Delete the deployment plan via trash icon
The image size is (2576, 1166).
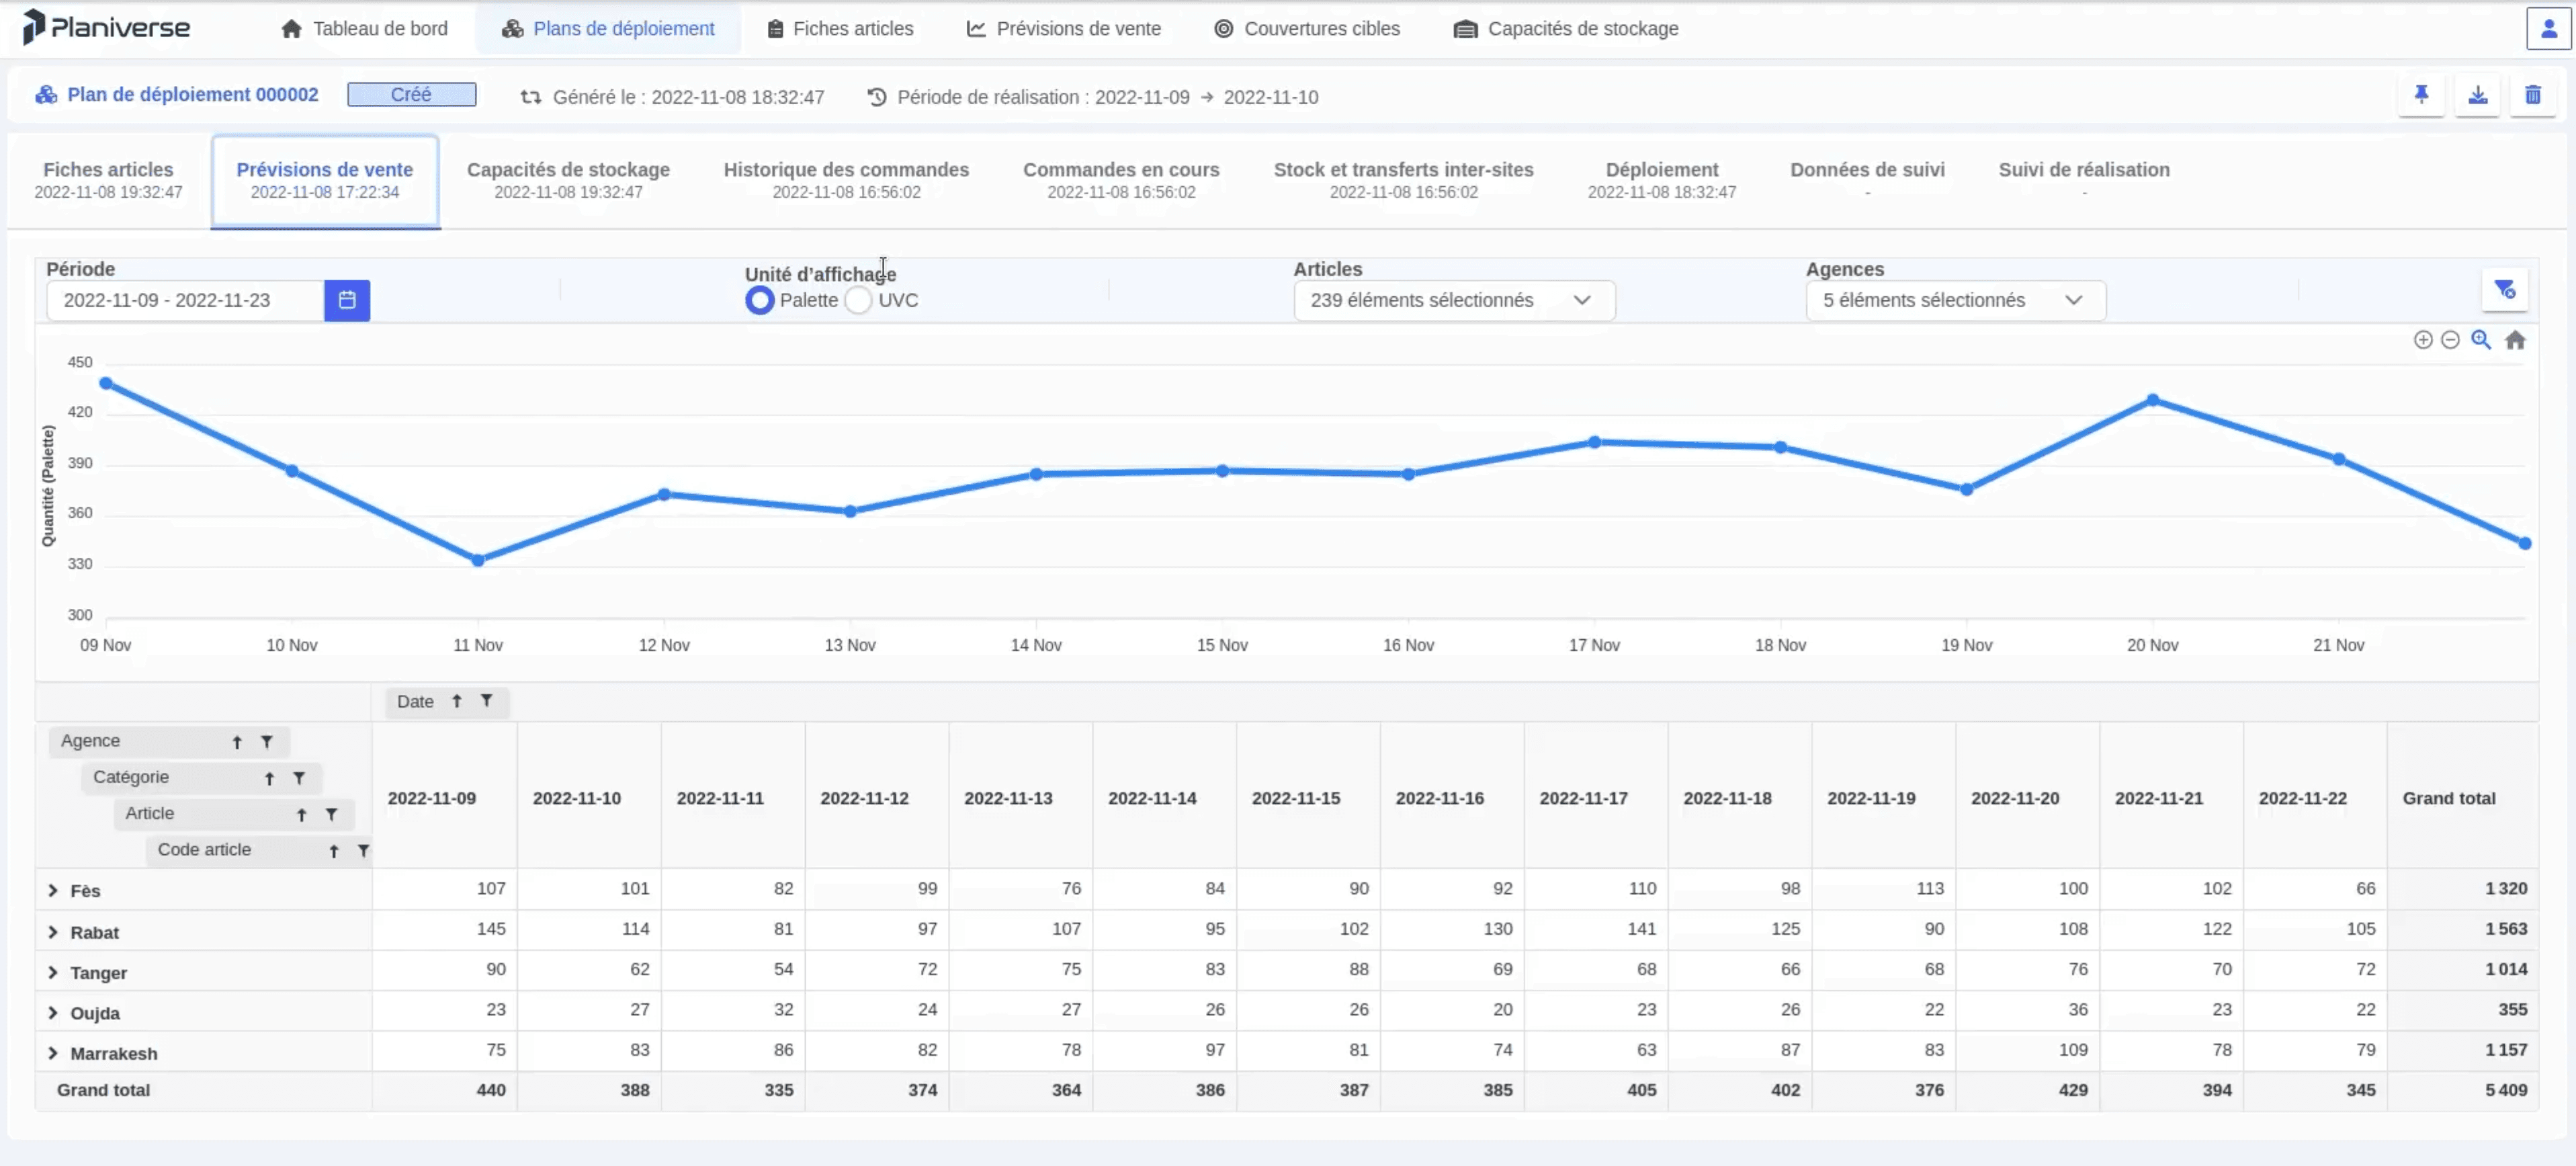coord(2533,95)
